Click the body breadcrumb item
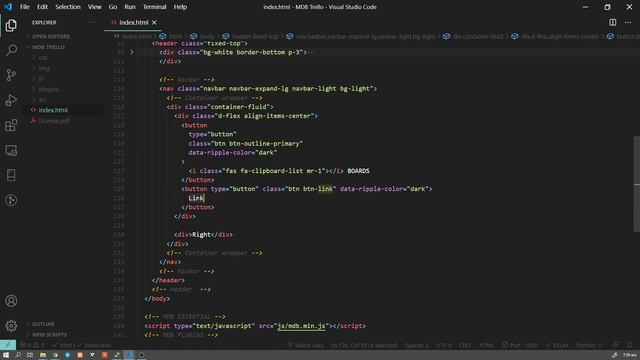The height and width of the screenshot is (360, 640). pos(202,36)
